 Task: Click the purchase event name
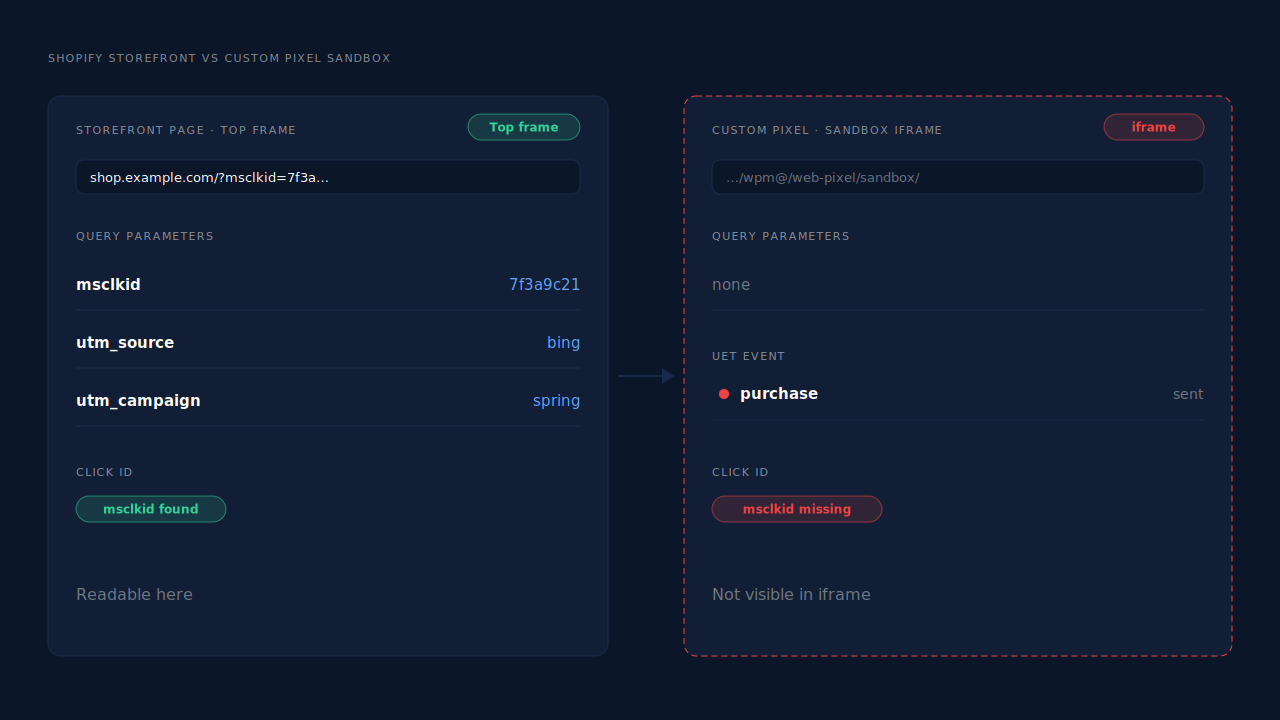779,394
